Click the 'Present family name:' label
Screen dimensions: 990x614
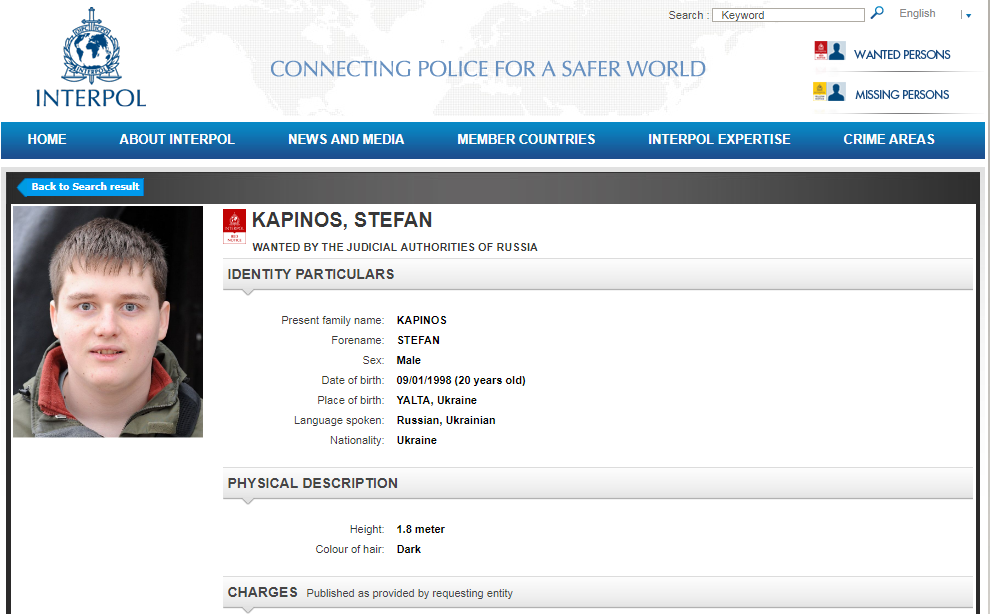332,320
